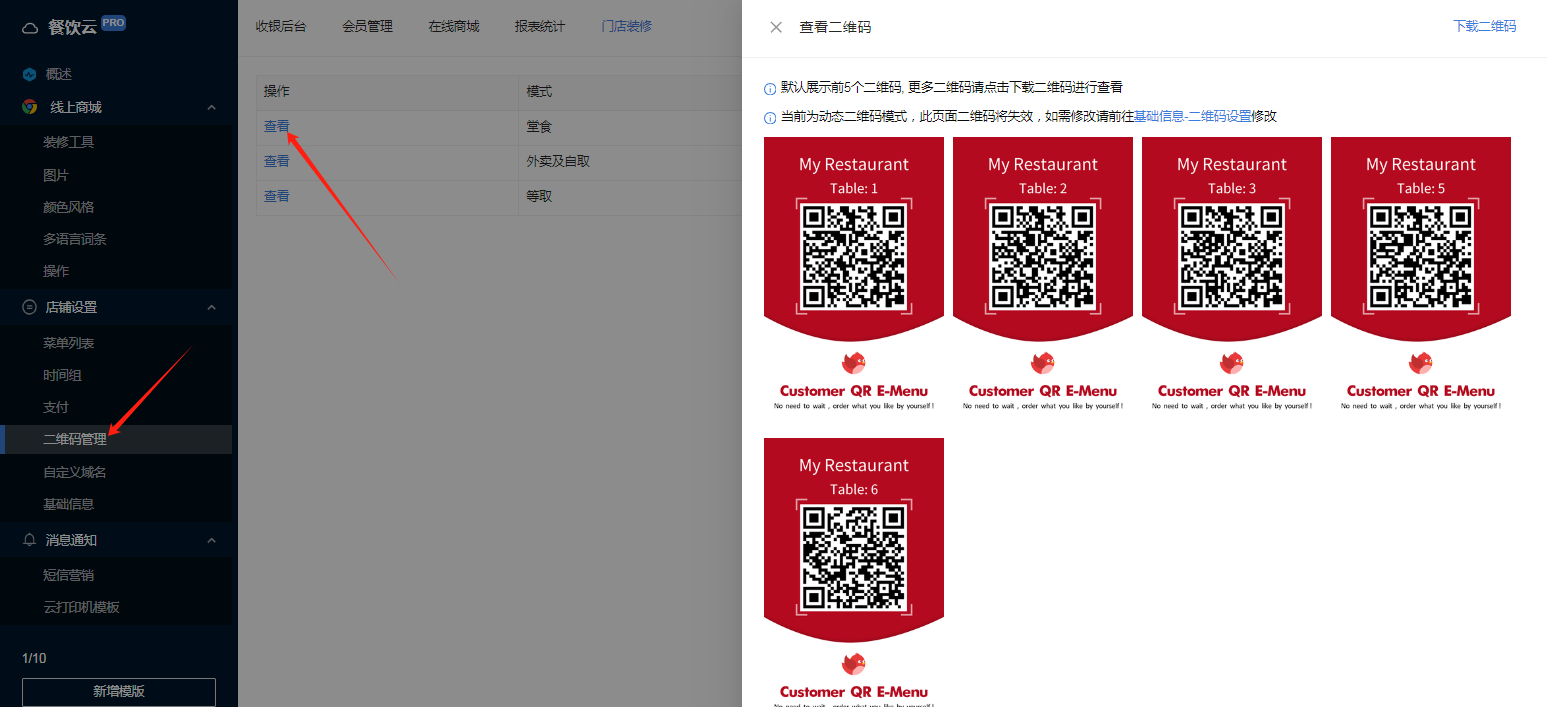Close the 查看二维码 panel
Image resolution: width=1547 pixels, height=707 pixels.
point(776,27)
